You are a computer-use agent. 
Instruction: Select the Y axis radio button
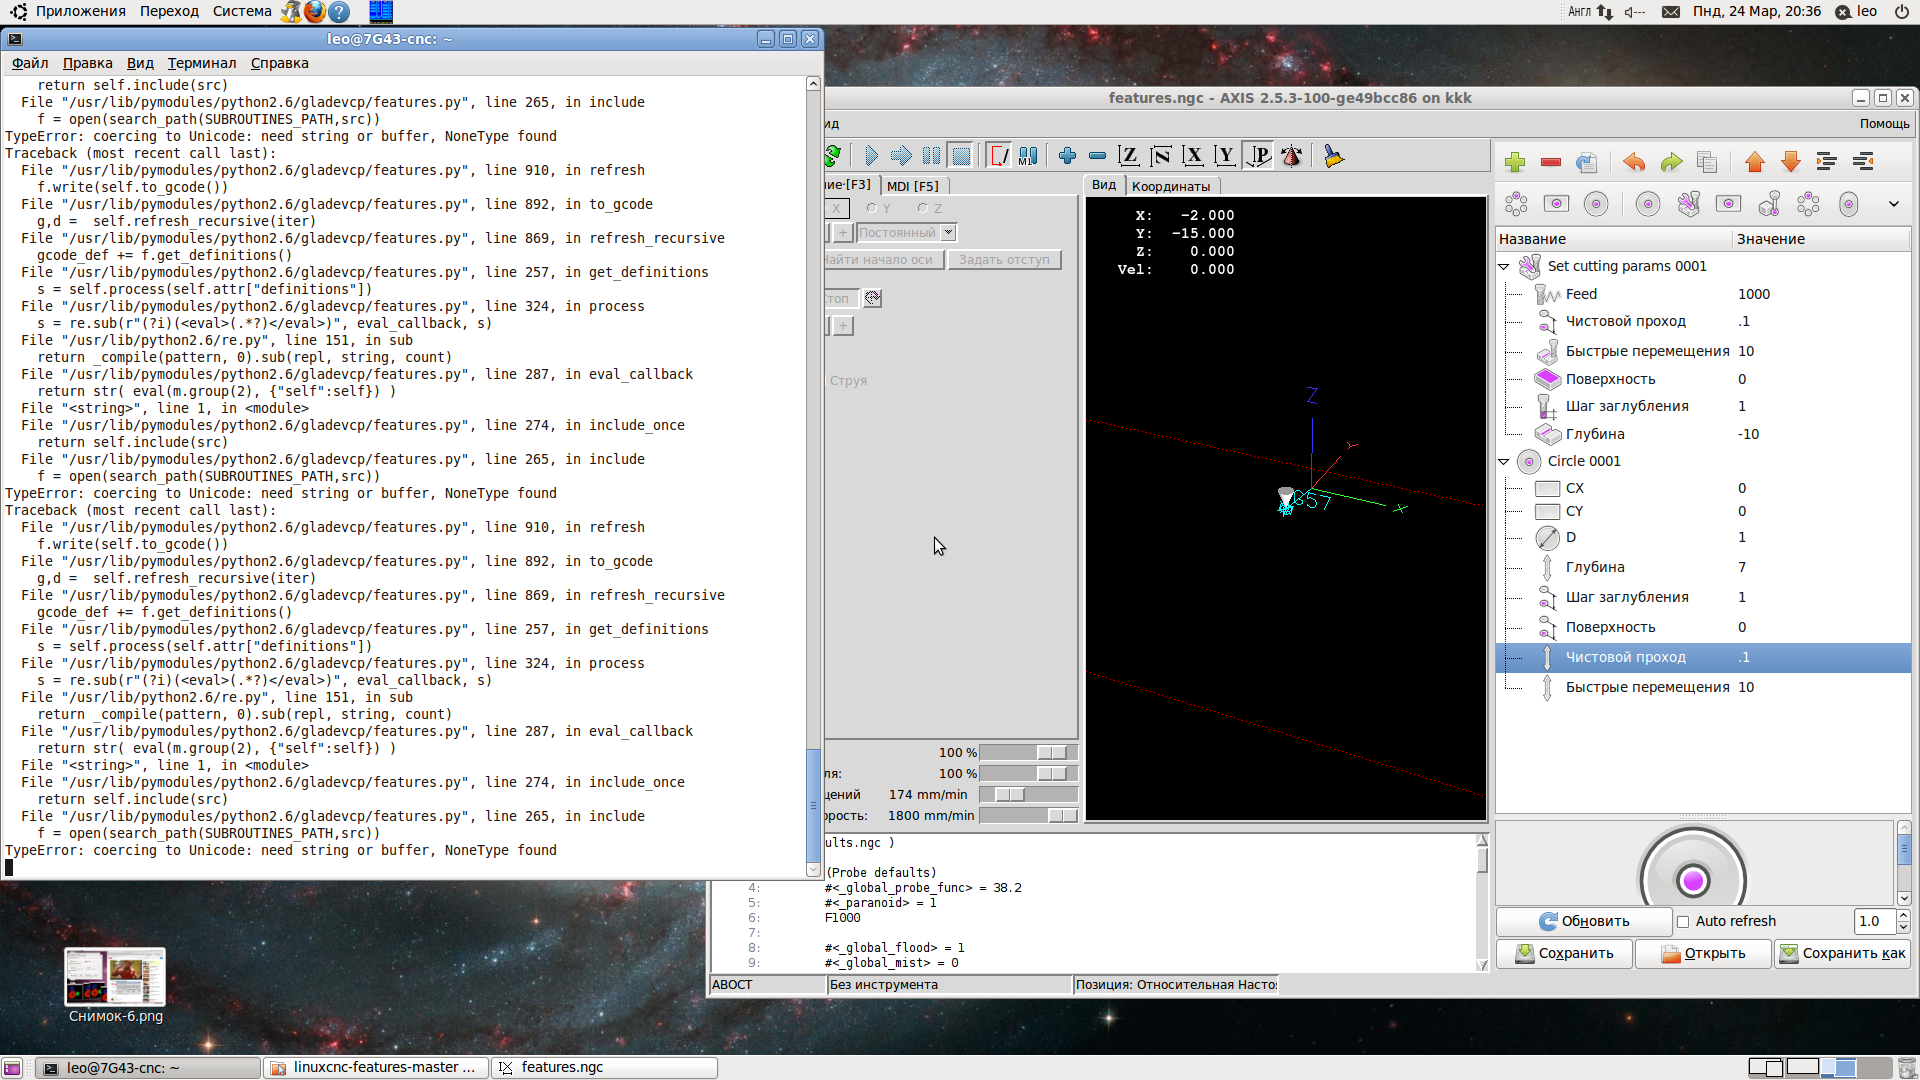coord(872,209)
